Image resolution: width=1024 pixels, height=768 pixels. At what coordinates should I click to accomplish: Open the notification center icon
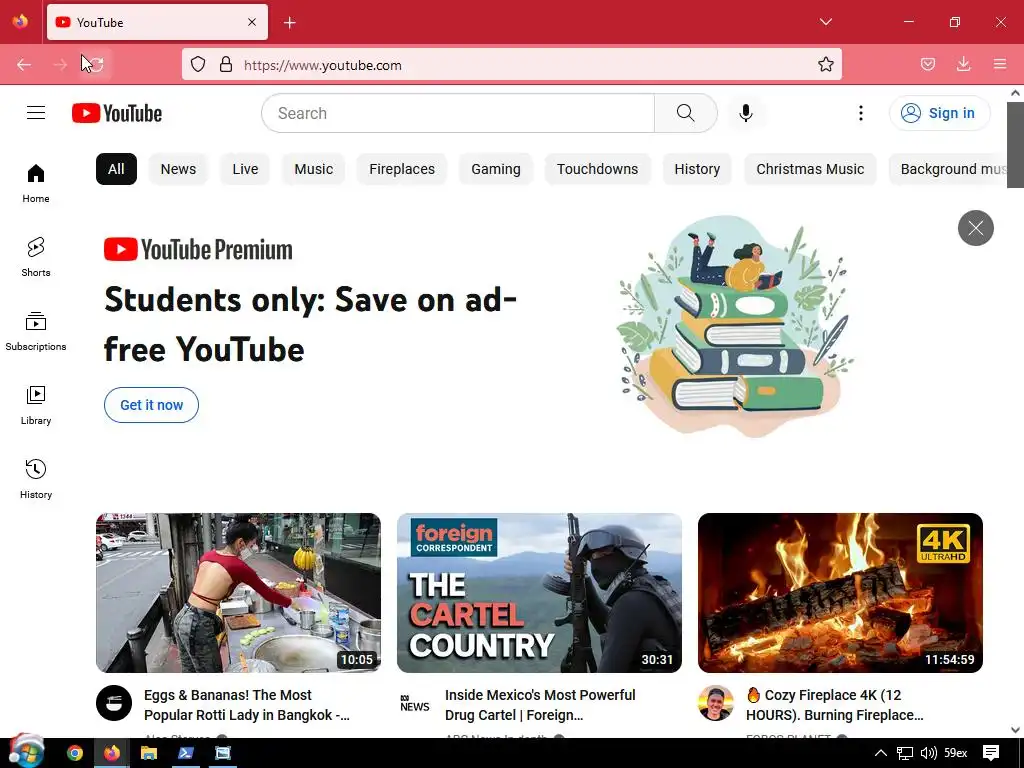[x=991, y=753]
